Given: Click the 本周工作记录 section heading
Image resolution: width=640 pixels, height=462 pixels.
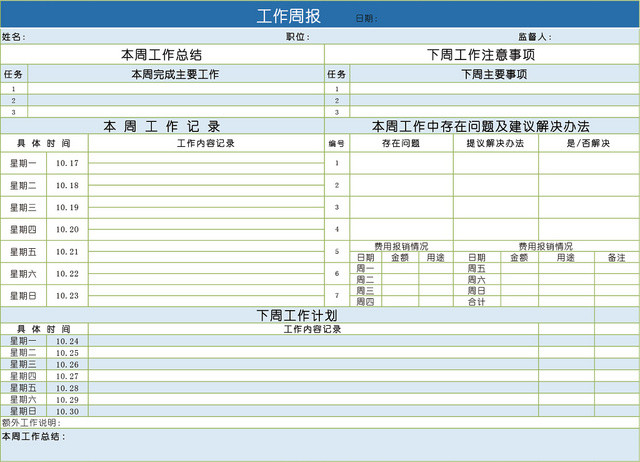Looking at the screenshot, I should coord(162,127).
